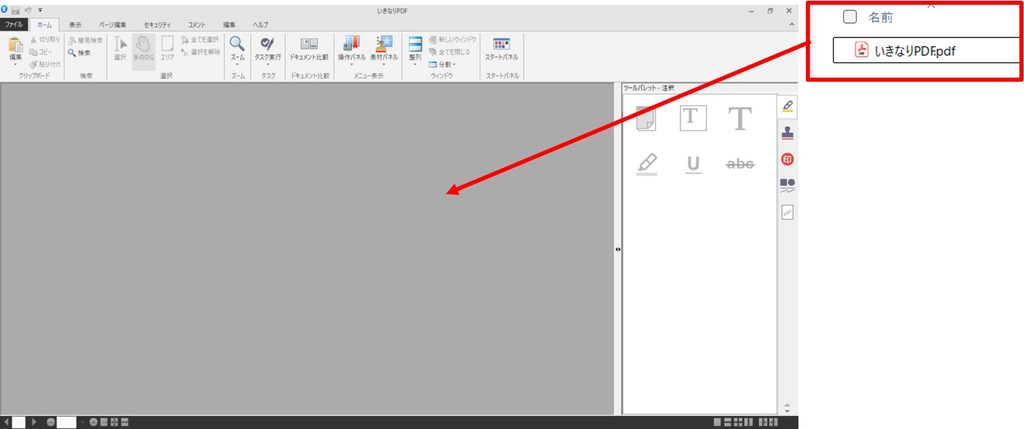Click the 切り取り cut button
1024x429 pixels.
point(45,40)
